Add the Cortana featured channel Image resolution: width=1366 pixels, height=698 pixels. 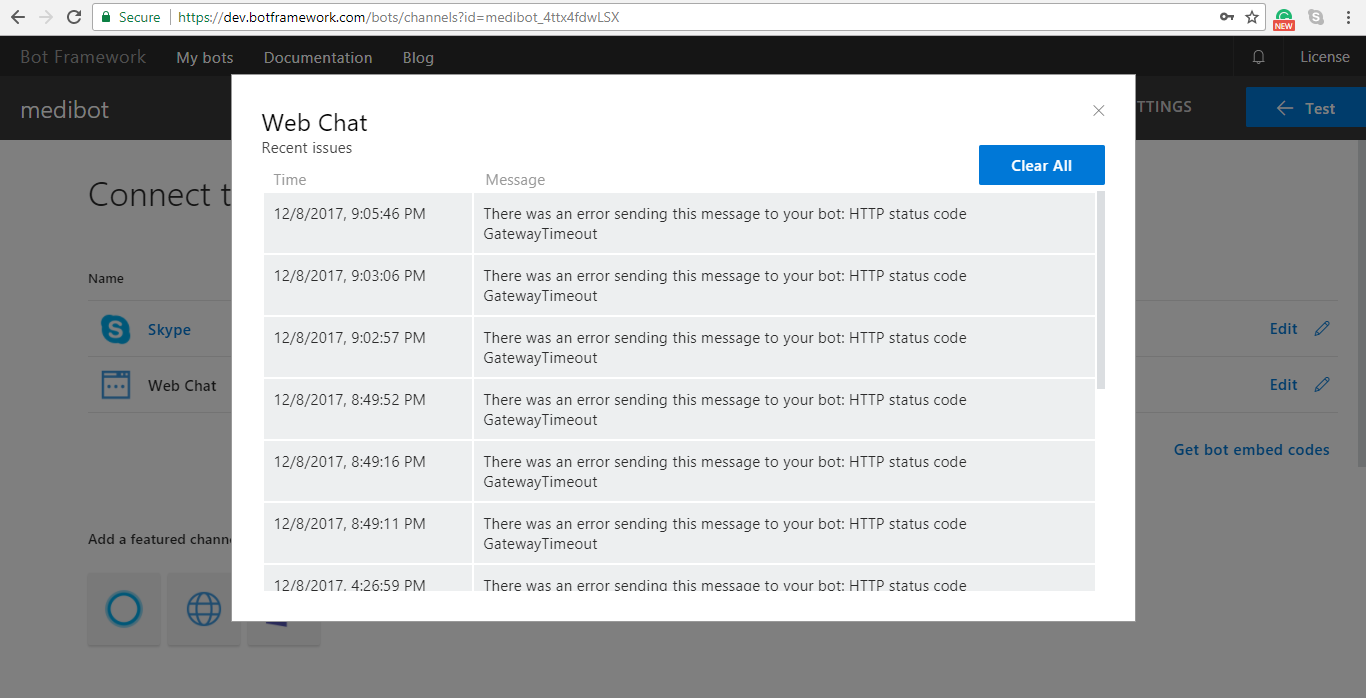coord(124,608)
